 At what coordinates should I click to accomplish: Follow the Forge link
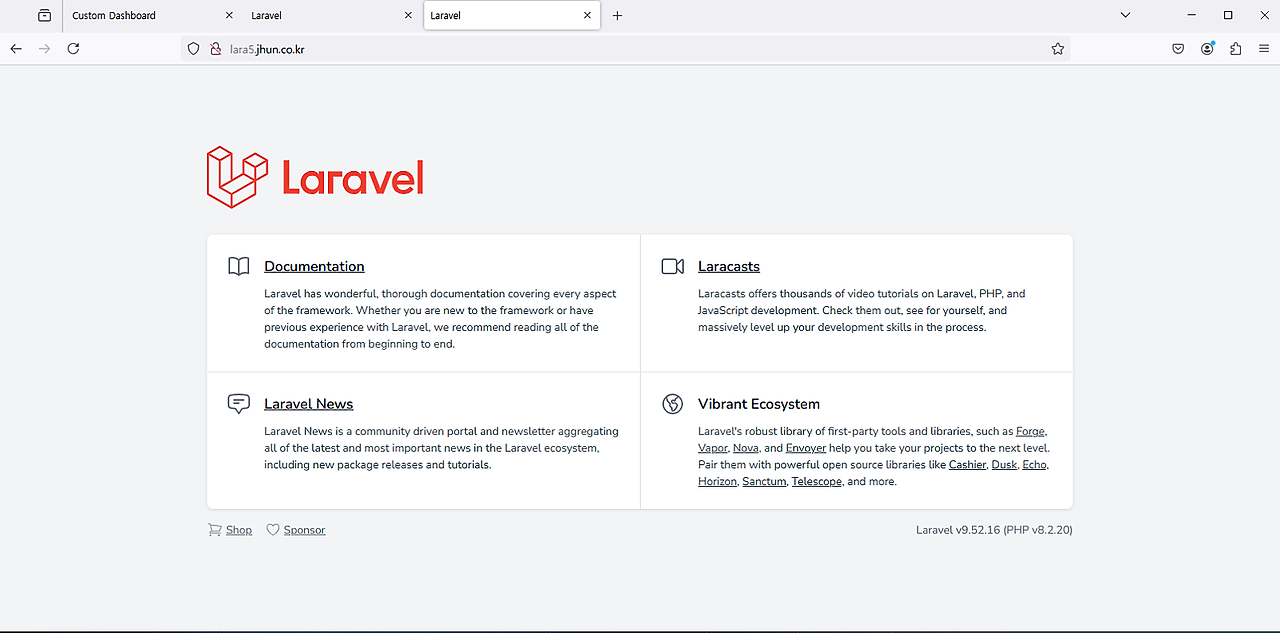pos(1030,432)
